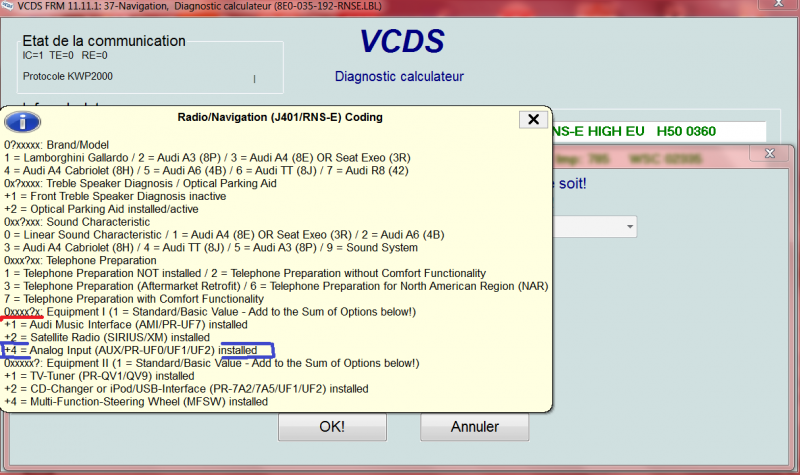
Task: Click the blue info icon in coding tooltip
Action: click(22, 120)
